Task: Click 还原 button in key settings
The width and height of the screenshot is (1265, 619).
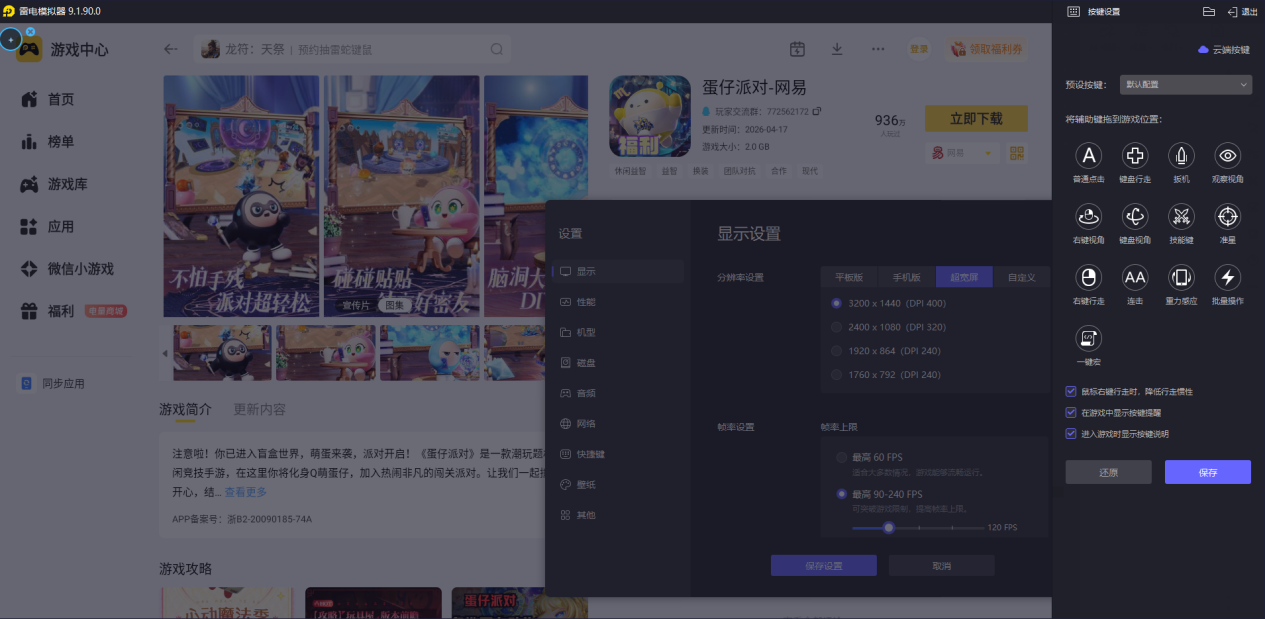Action: (1108, 472)
